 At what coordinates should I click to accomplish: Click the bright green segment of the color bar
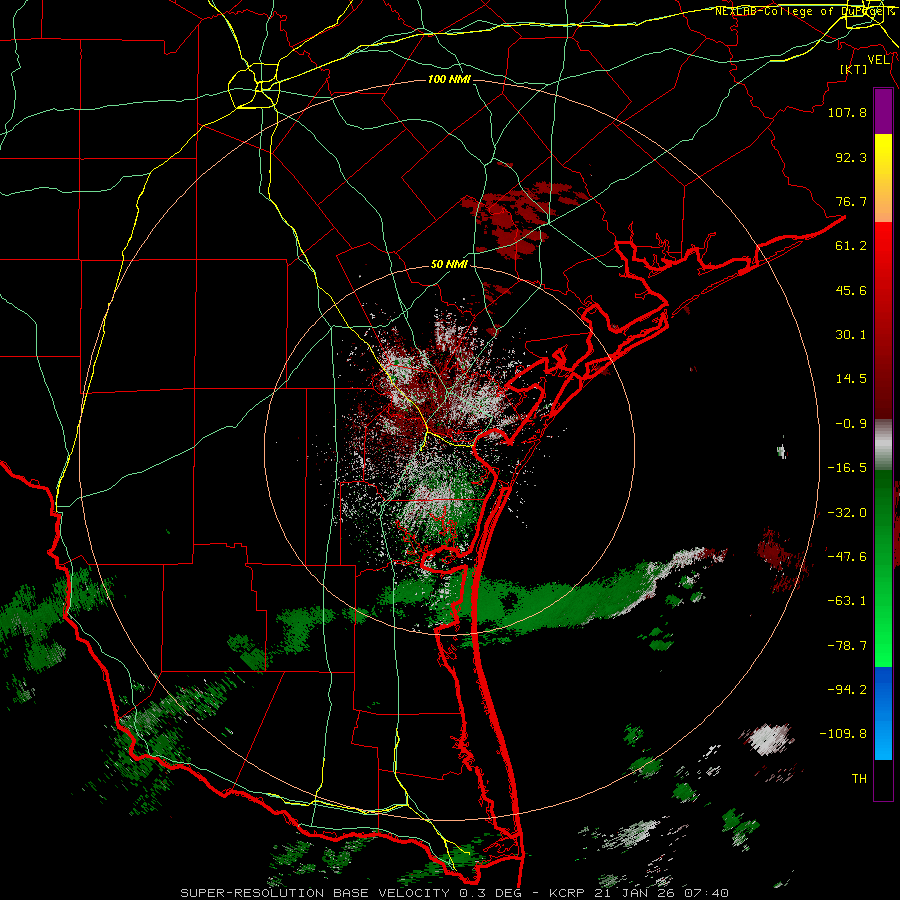883,568
